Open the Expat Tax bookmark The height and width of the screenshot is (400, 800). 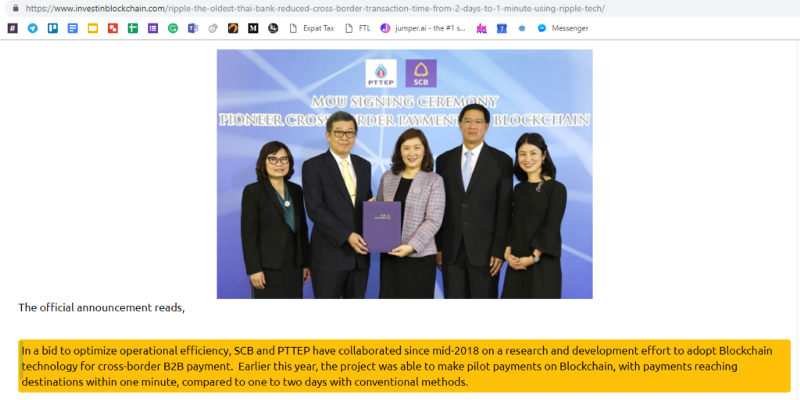[312, 29]
